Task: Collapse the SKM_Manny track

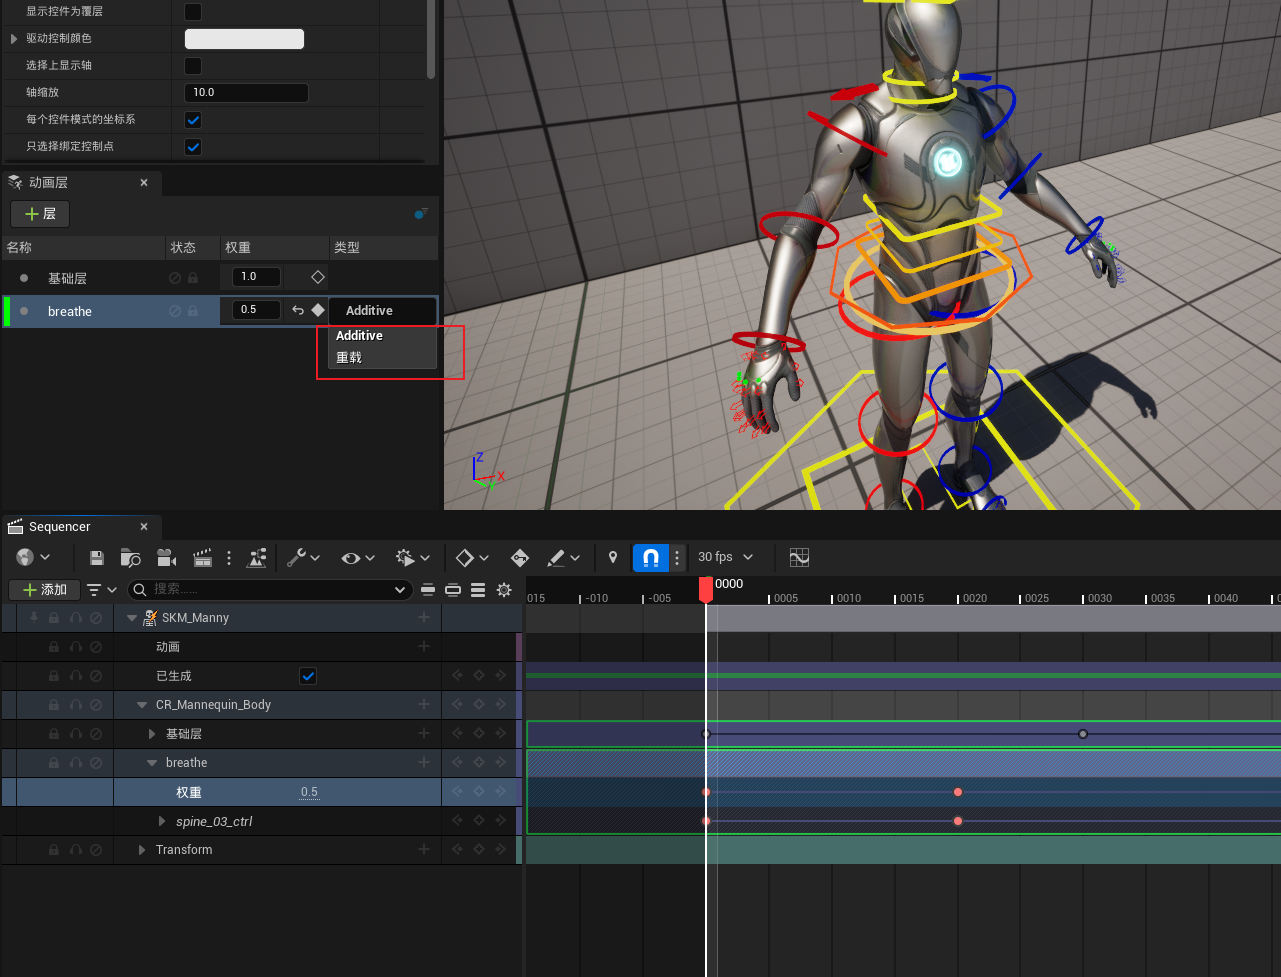Action: tap(132, 618)
